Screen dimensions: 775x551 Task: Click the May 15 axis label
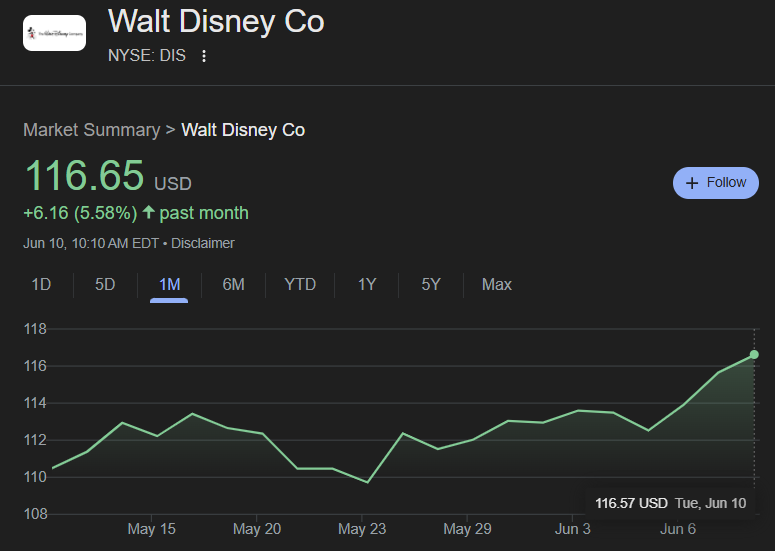click(x=151, y=529)
